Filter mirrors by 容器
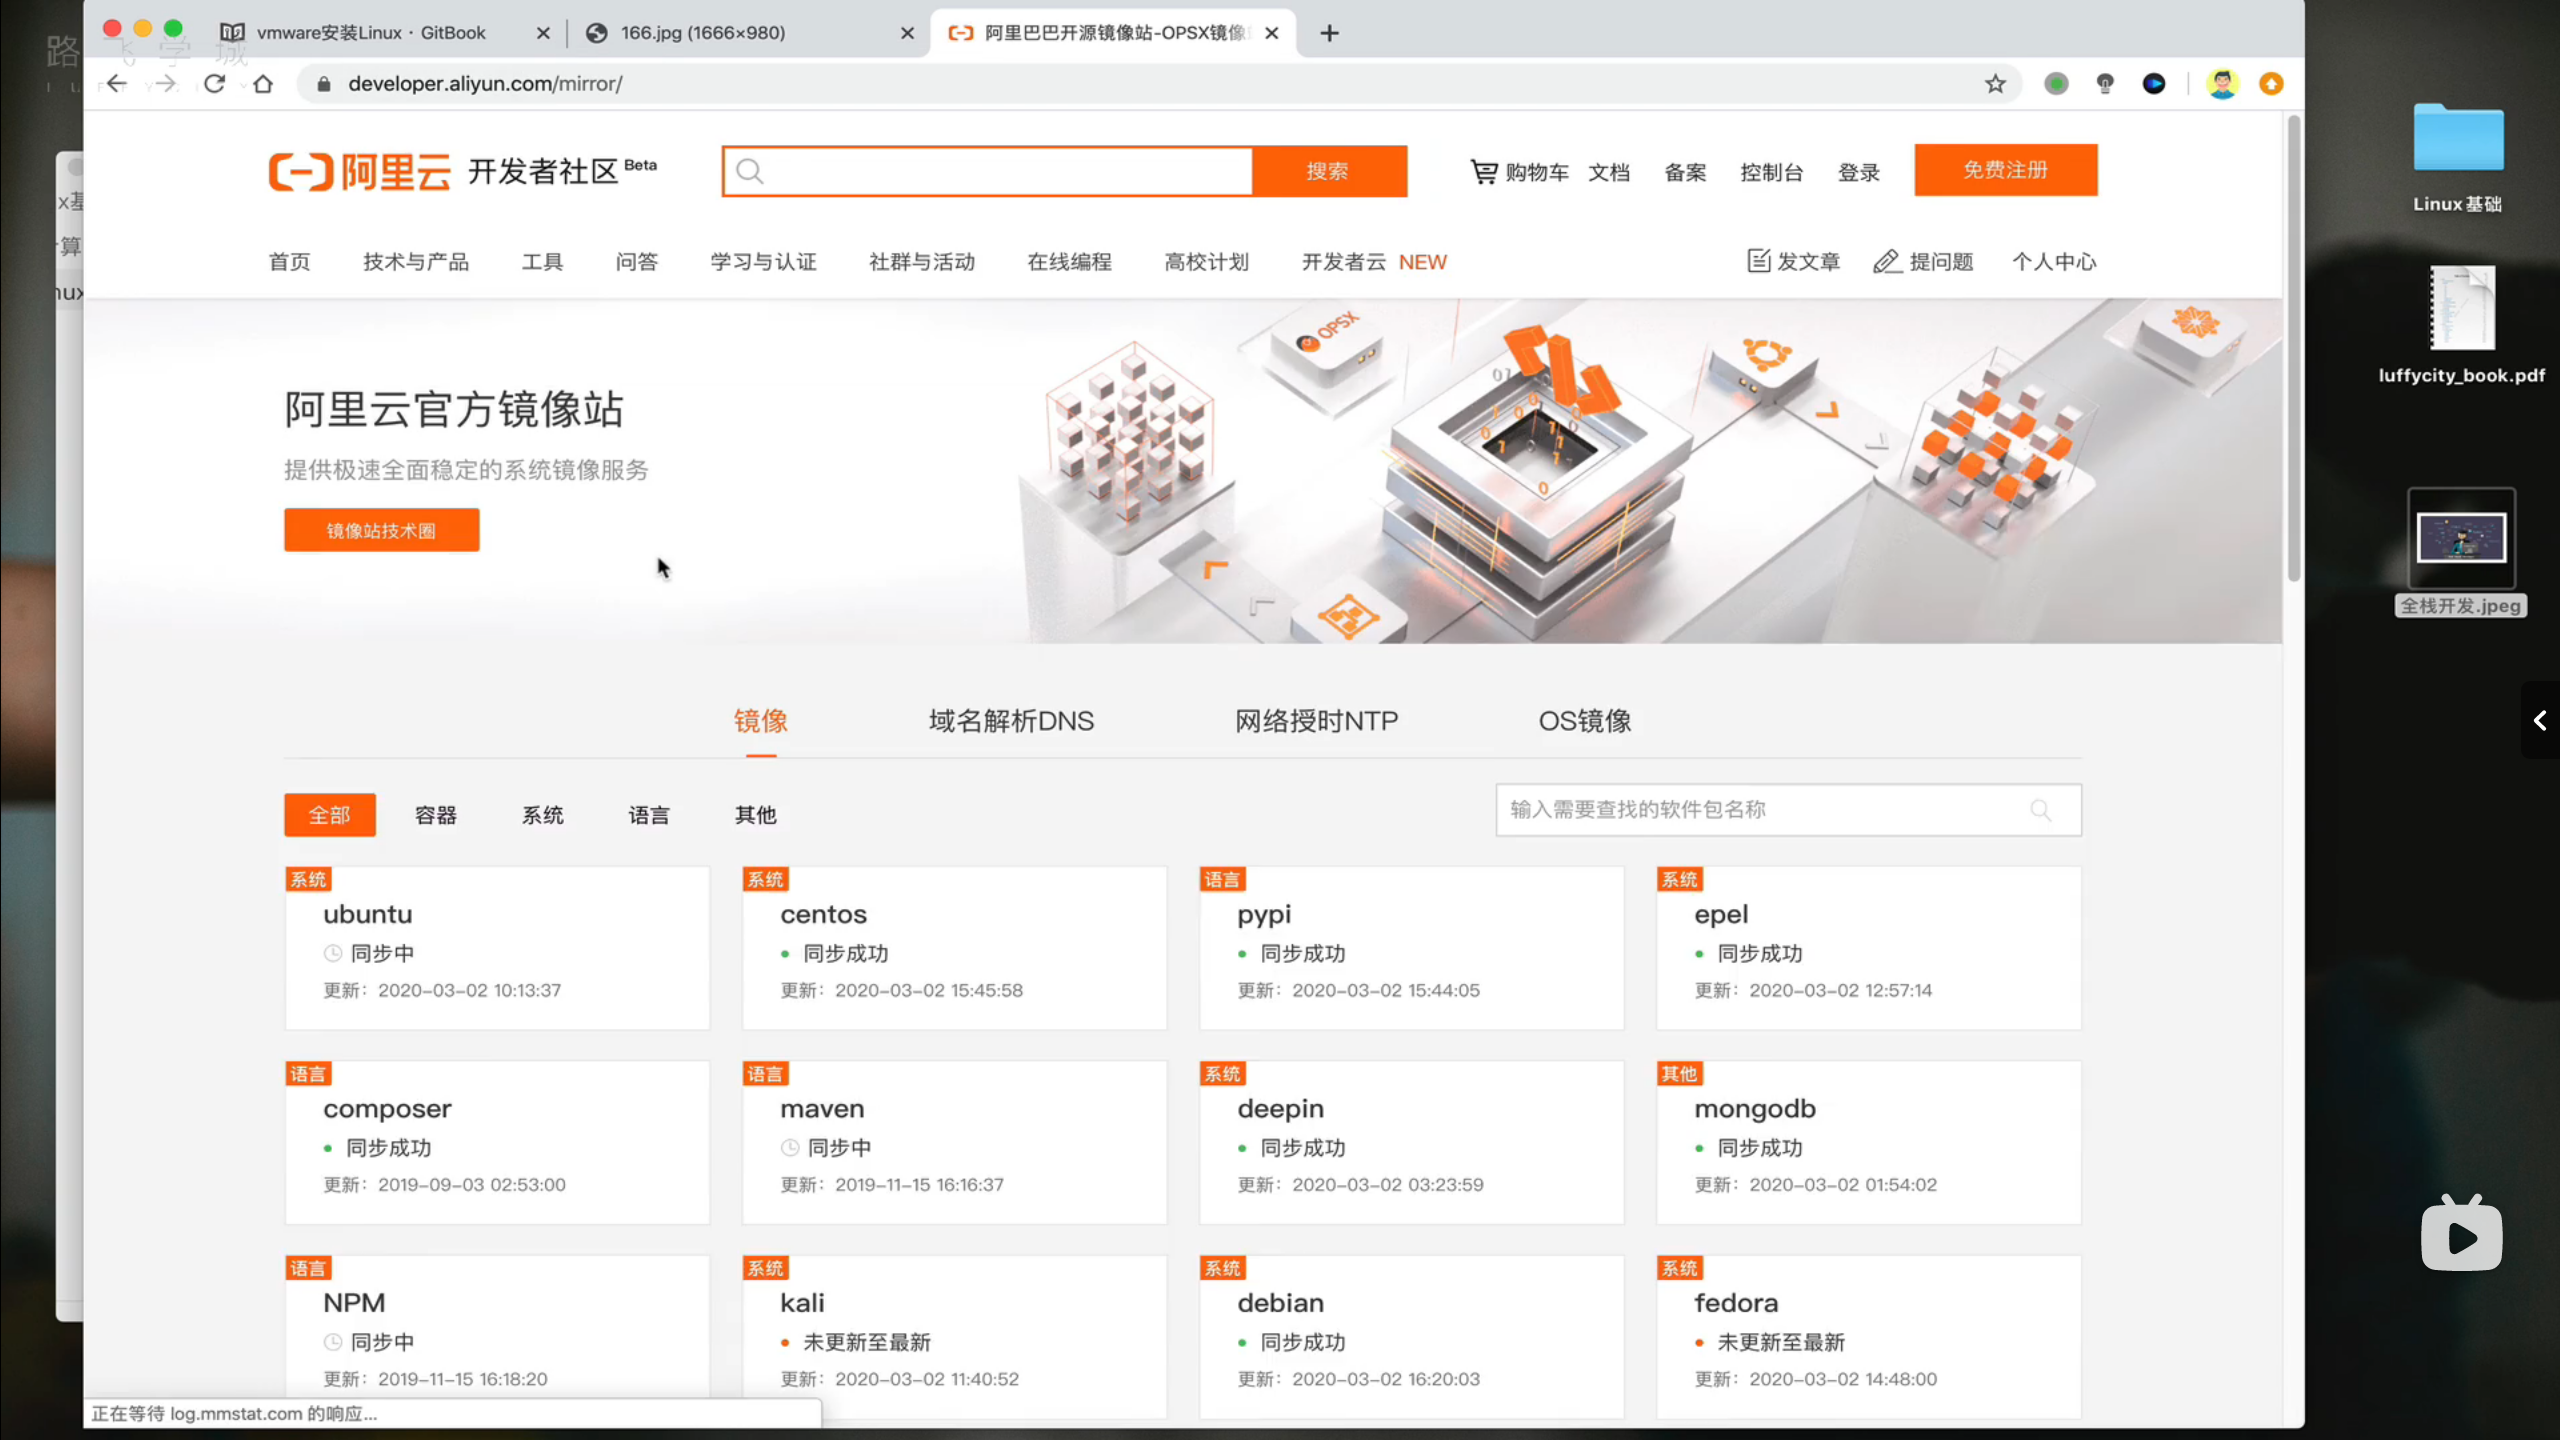 point(436,815)
